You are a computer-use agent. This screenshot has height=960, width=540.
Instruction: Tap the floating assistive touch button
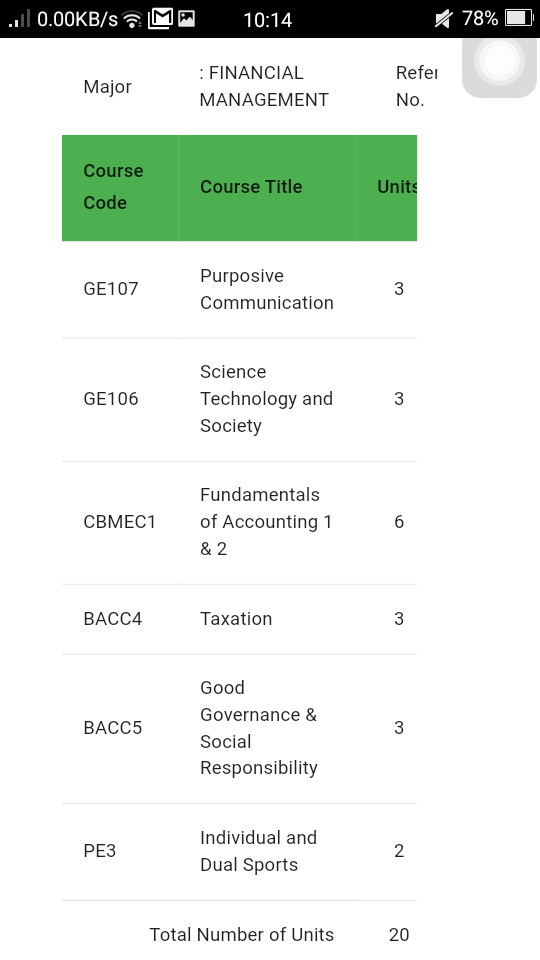(x=500, y=63)
